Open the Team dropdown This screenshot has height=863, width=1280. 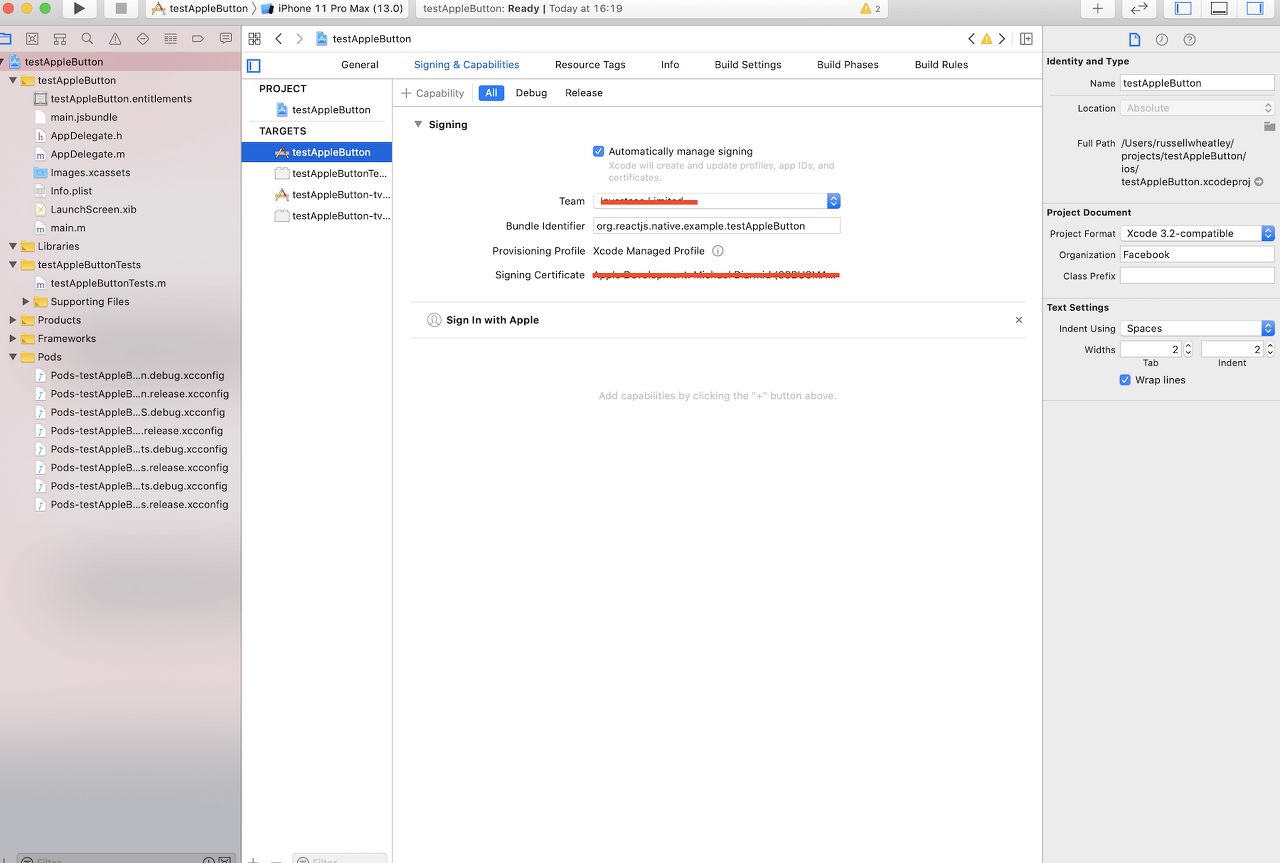pos(716,201)
